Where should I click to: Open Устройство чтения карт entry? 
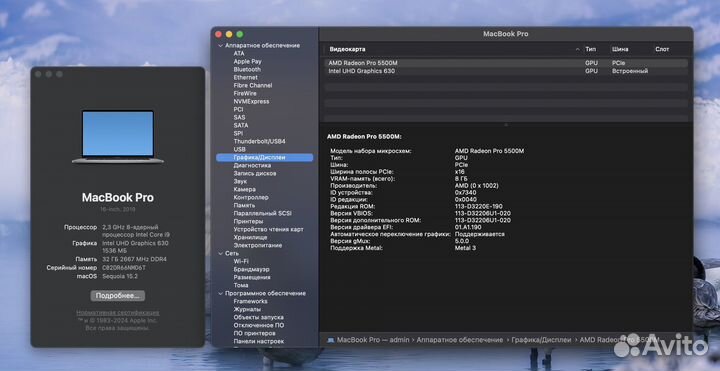(269, 230)
